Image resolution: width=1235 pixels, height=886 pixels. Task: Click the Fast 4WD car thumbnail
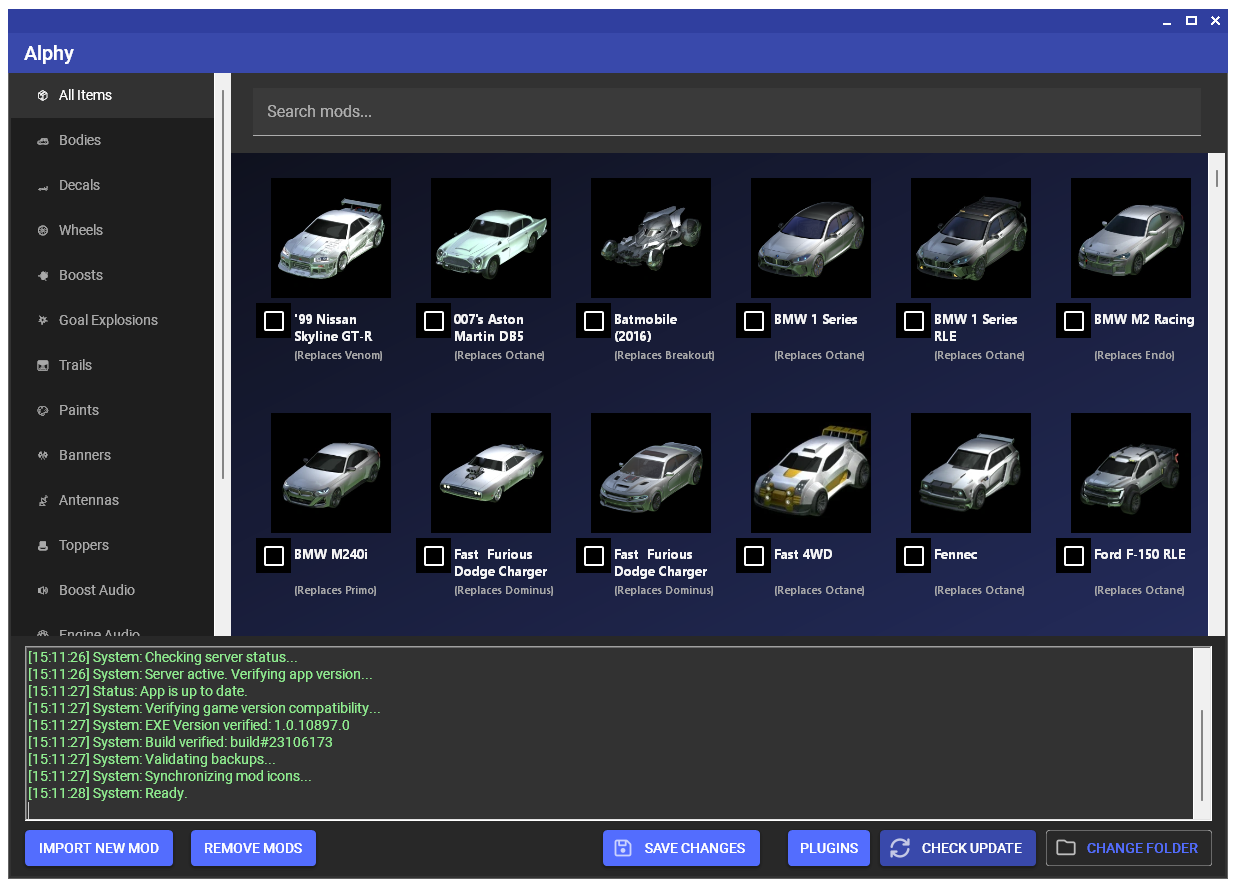pyautogui.click(x=811, y=473)
